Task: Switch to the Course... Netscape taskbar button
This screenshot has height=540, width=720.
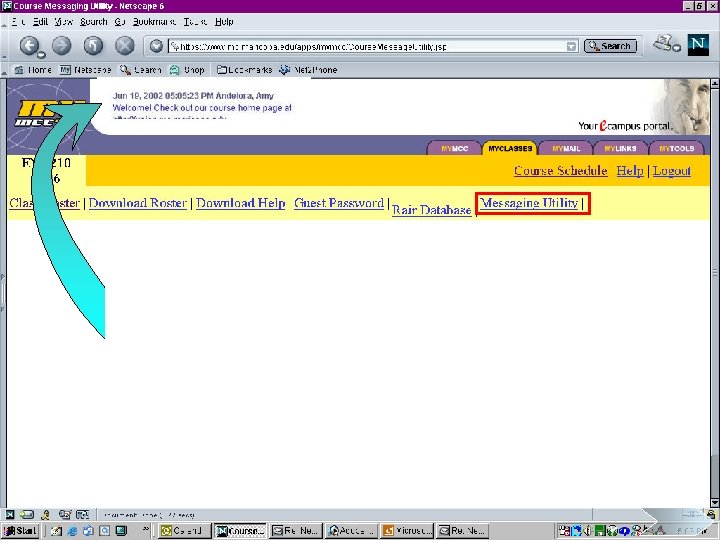Action: pyautogui.click(x=240, y=531)
